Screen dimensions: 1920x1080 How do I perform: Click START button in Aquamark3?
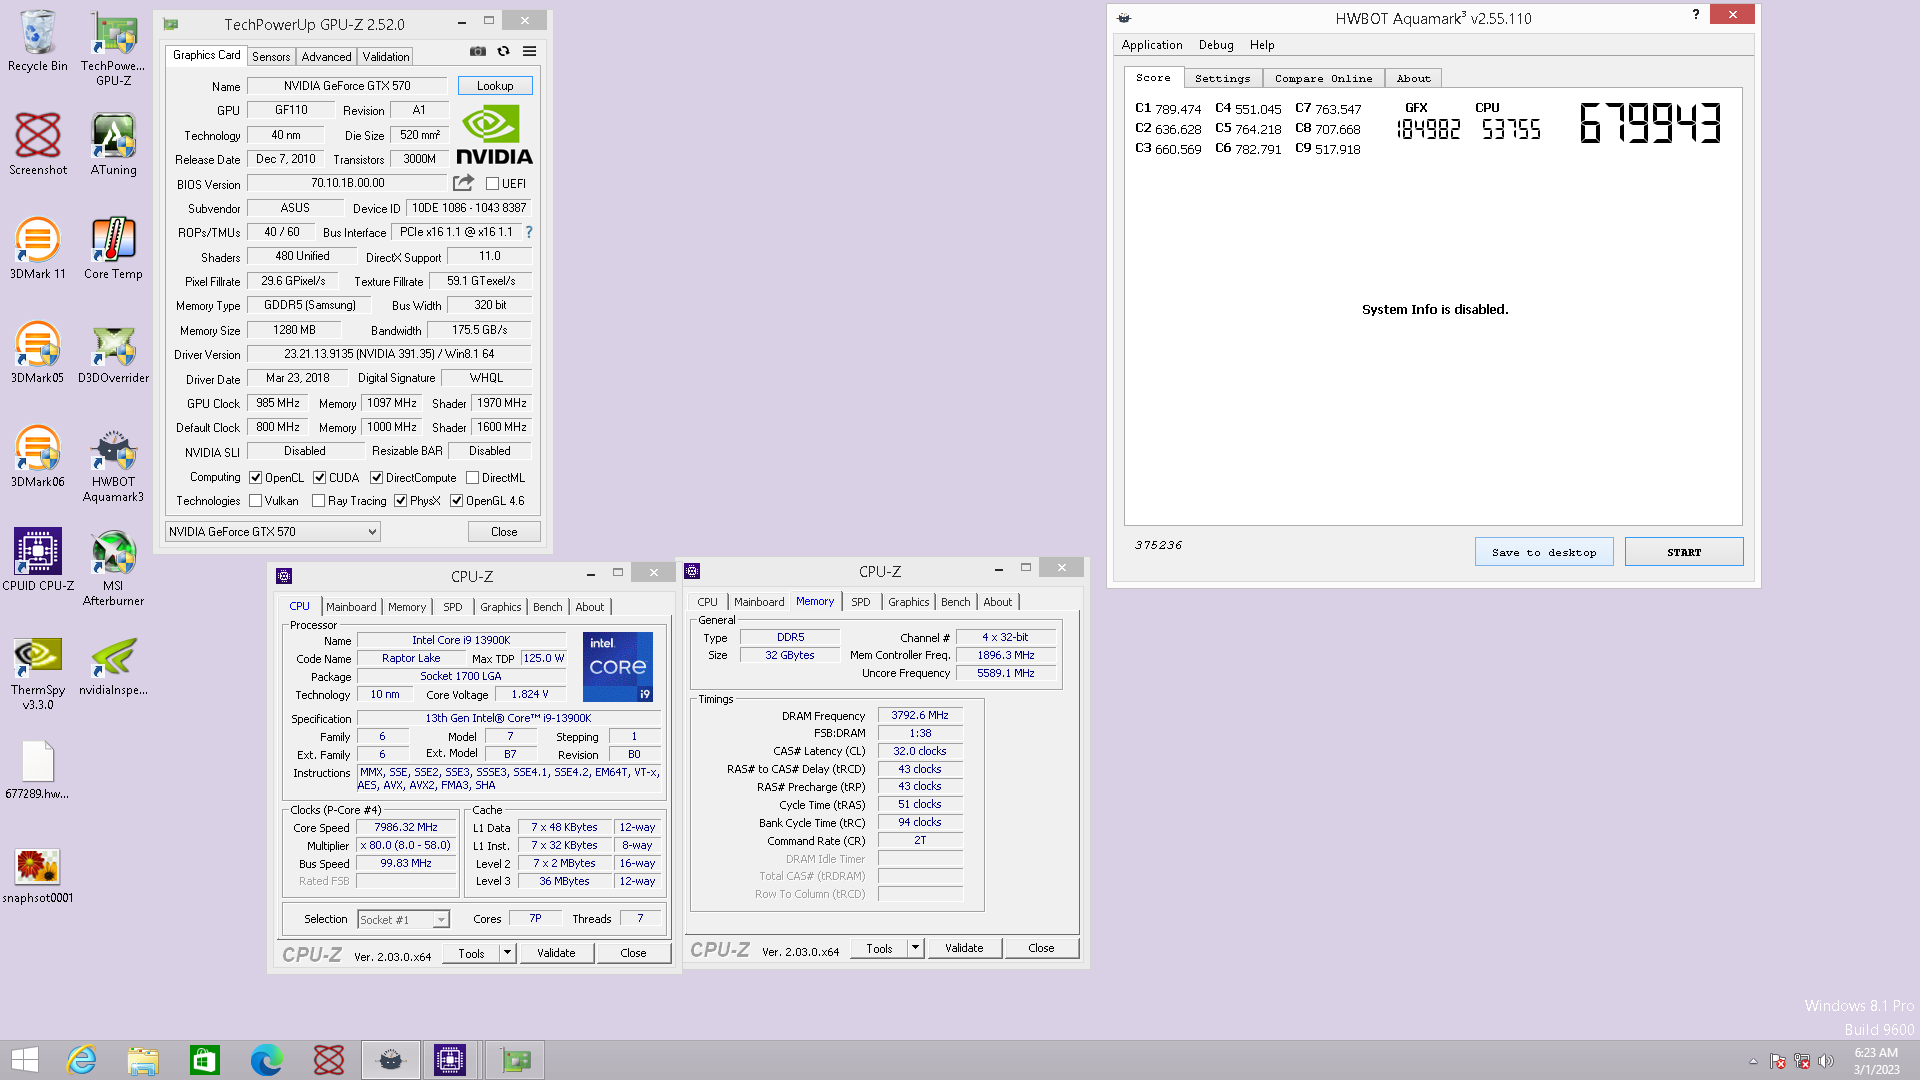tap(1684, 552)
